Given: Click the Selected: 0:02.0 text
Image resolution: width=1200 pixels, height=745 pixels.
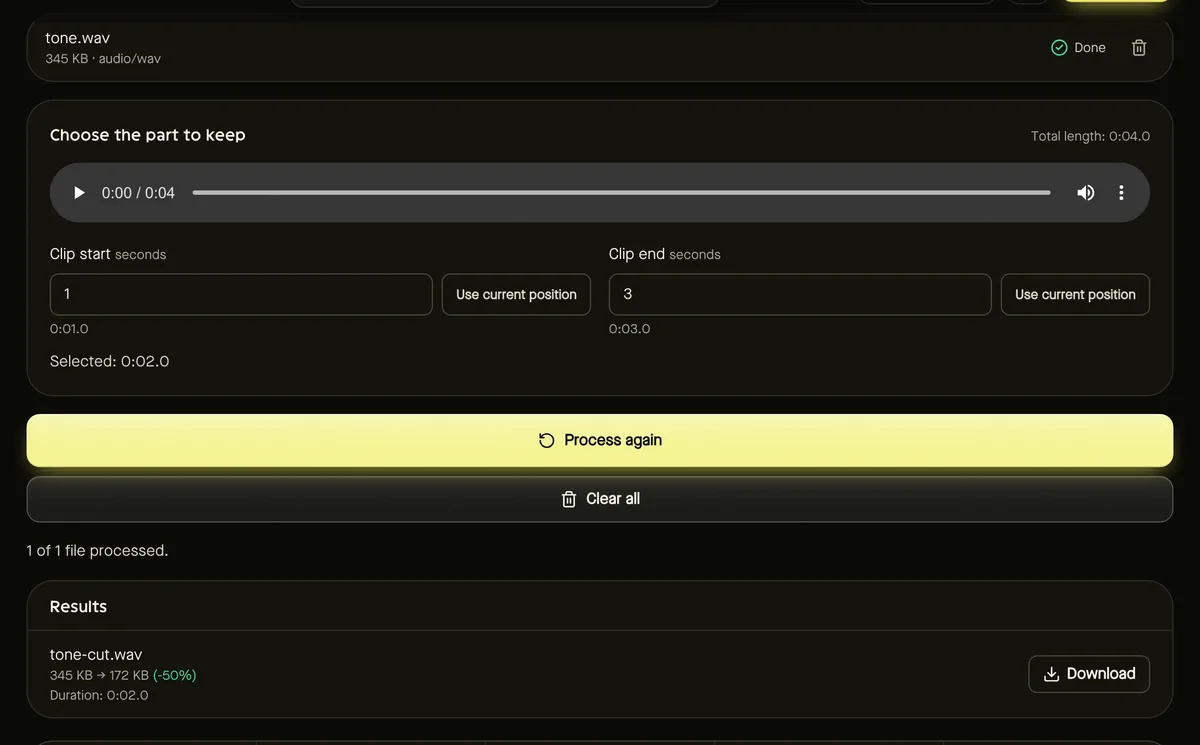Looking at the screenshot, I should [109, 361].
